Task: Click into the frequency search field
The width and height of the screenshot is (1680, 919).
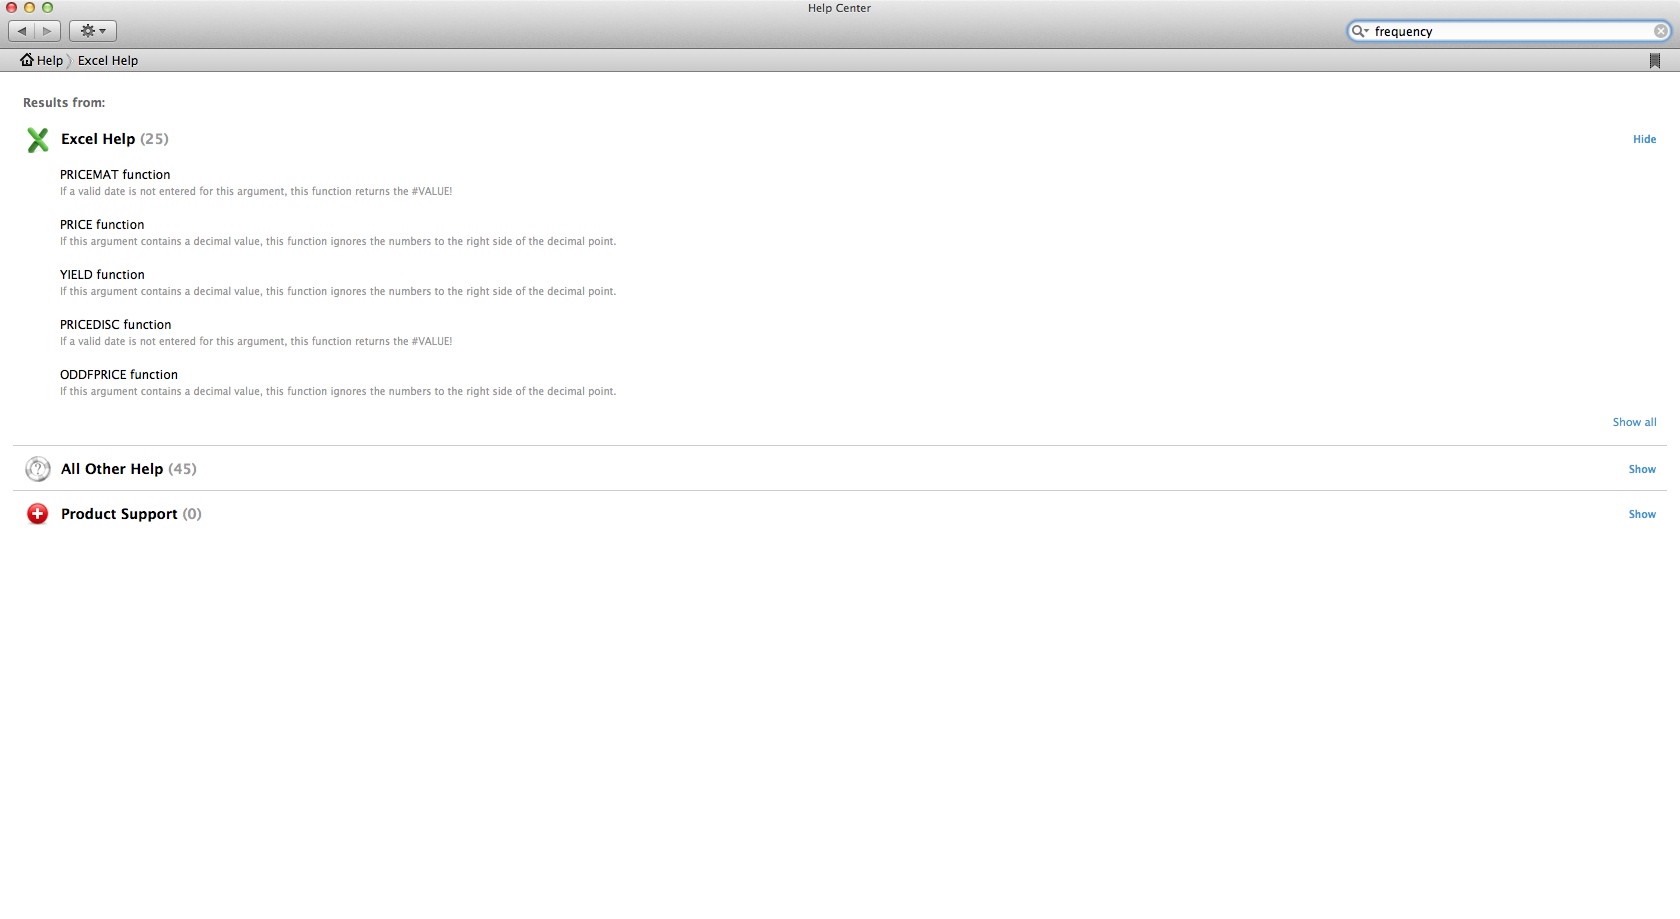Action: point(1510,31)
